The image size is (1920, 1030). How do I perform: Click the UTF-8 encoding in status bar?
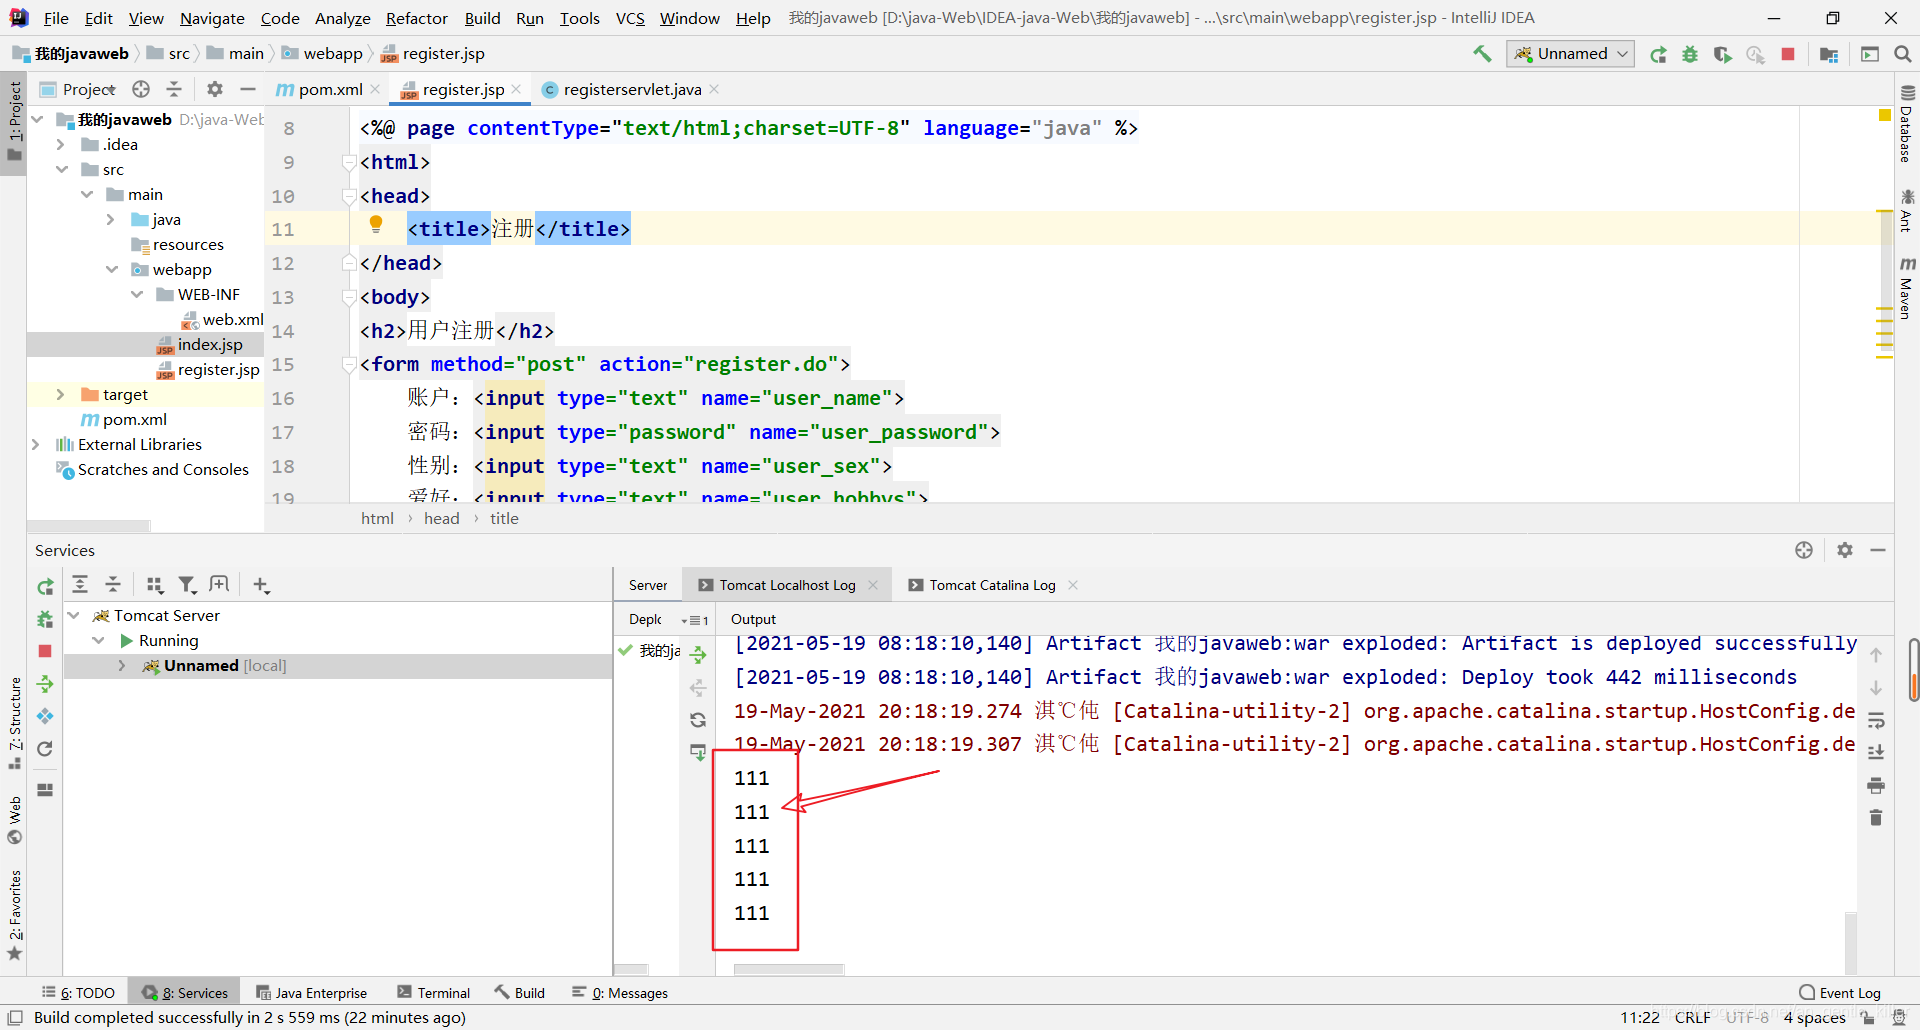[1747, 1017]
